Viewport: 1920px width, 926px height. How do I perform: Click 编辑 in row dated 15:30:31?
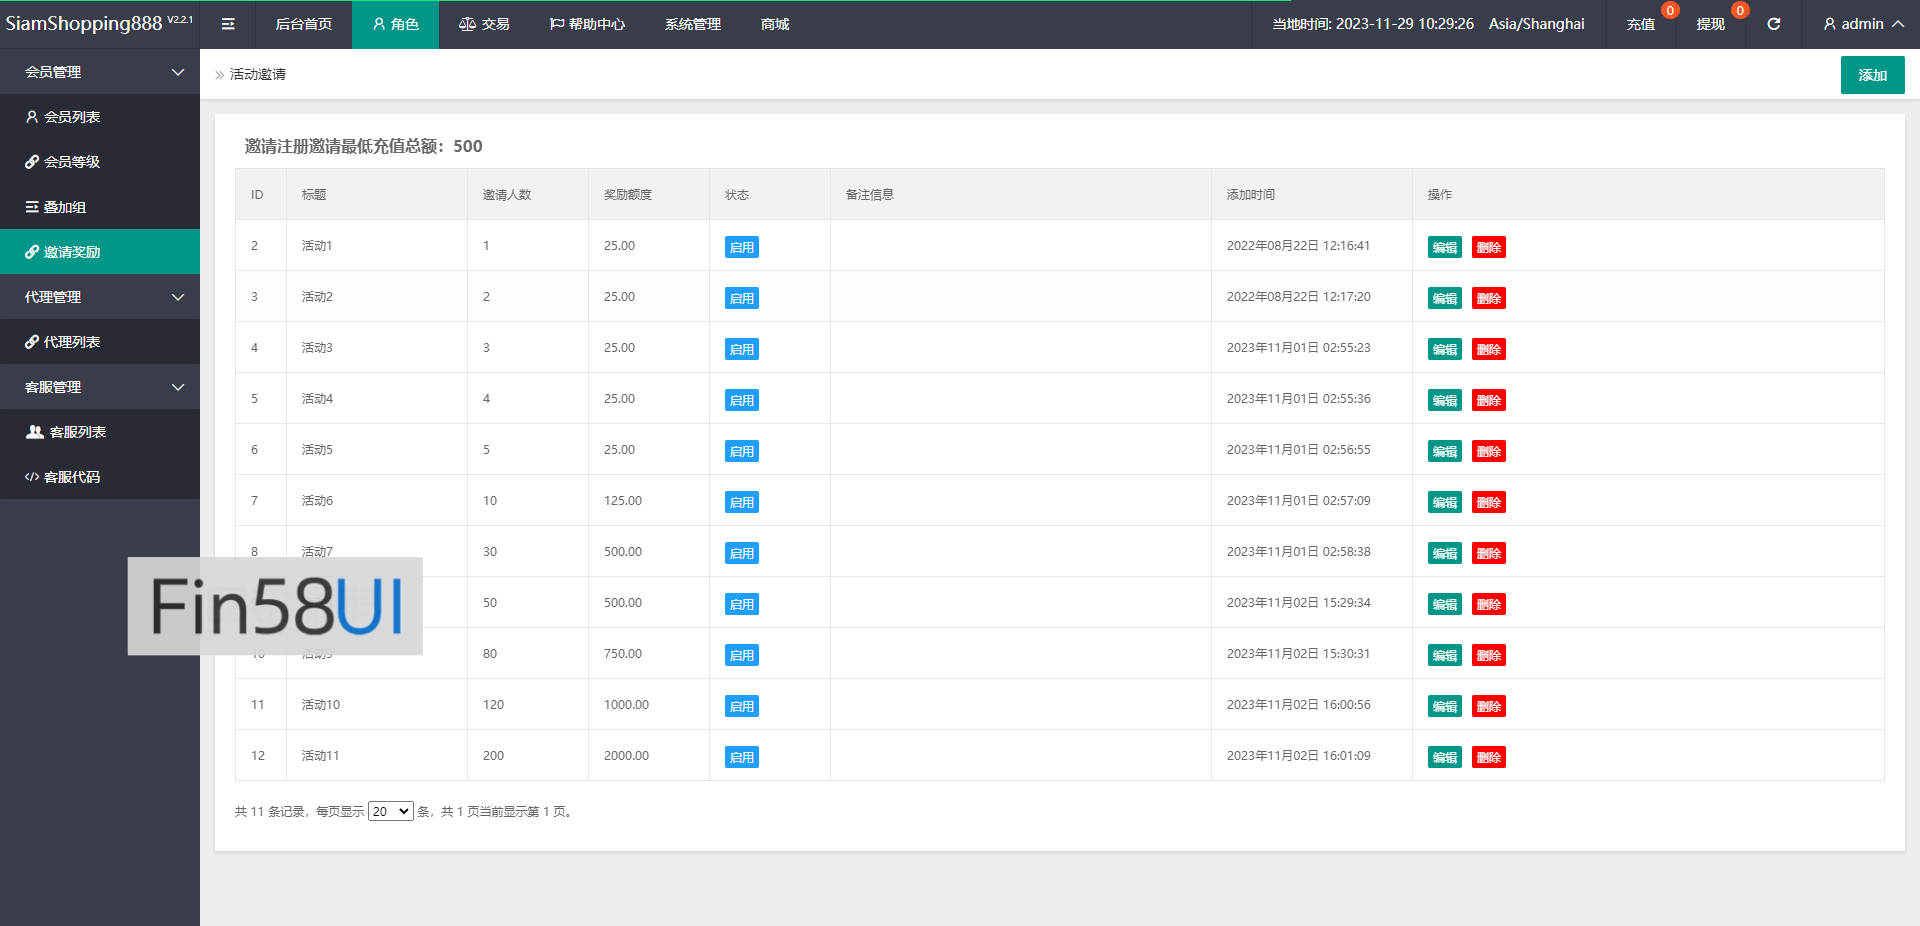(x=1445, y=655)
